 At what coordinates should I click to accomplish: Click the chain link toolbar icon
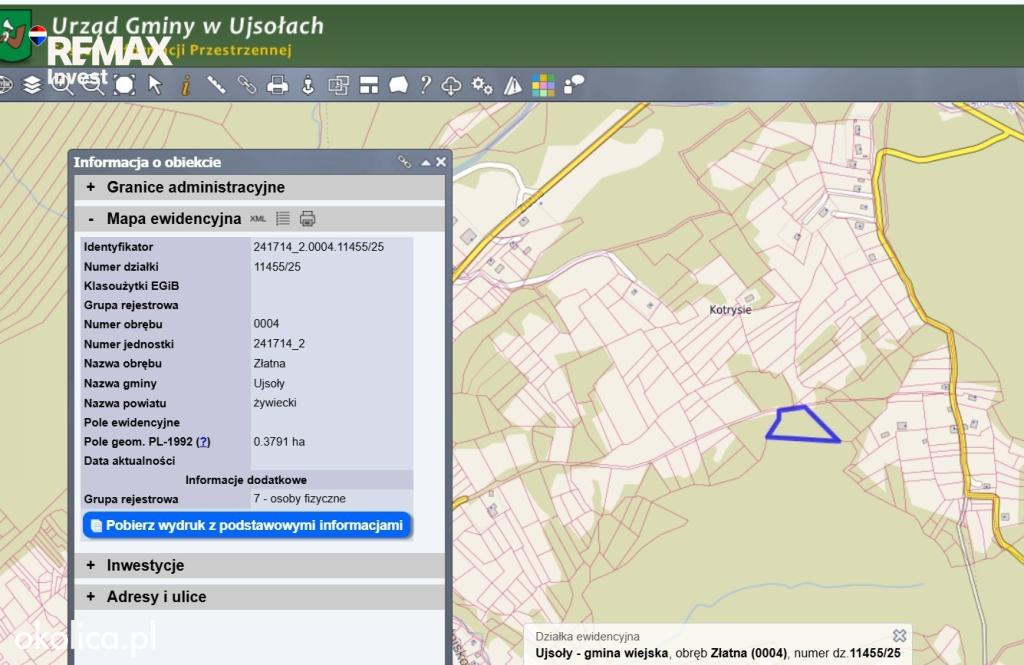(246, 84)
